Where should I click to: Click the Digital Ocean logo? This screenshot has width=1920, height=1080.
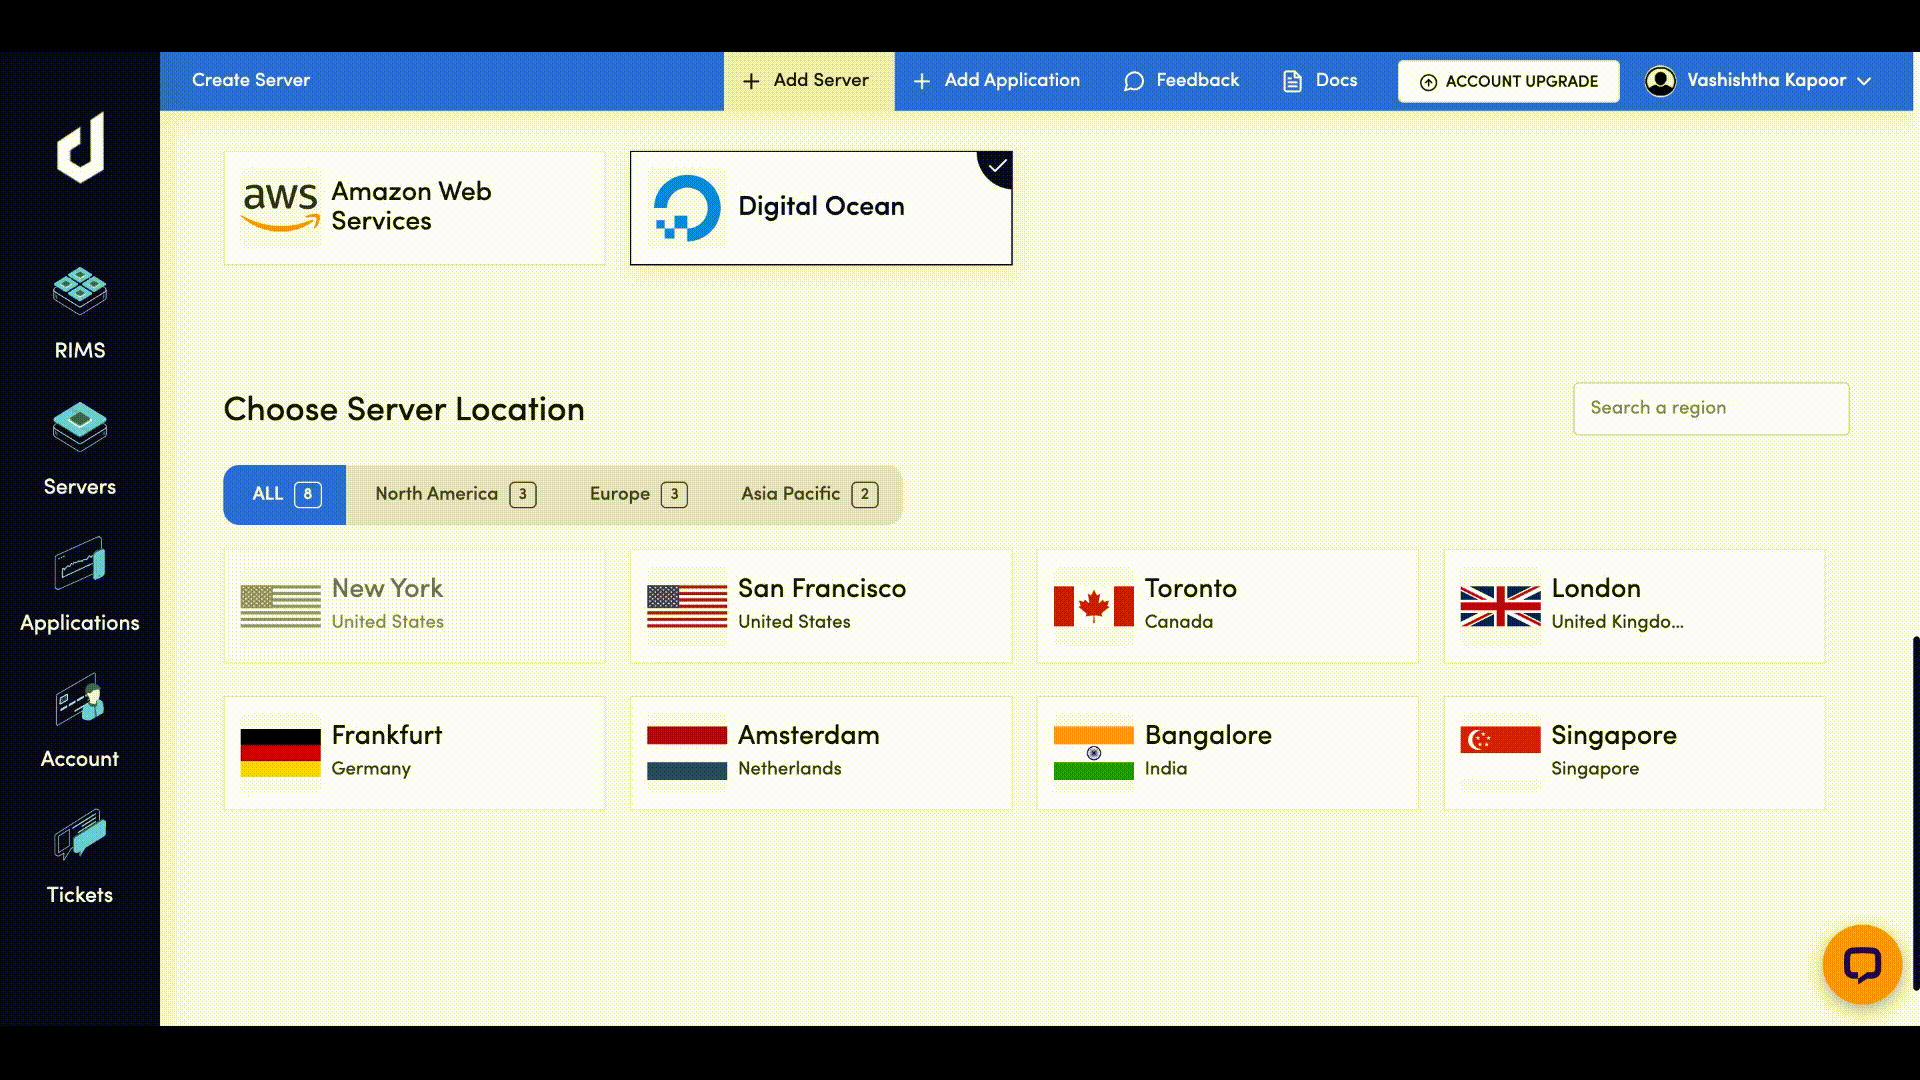click(687, 208)
